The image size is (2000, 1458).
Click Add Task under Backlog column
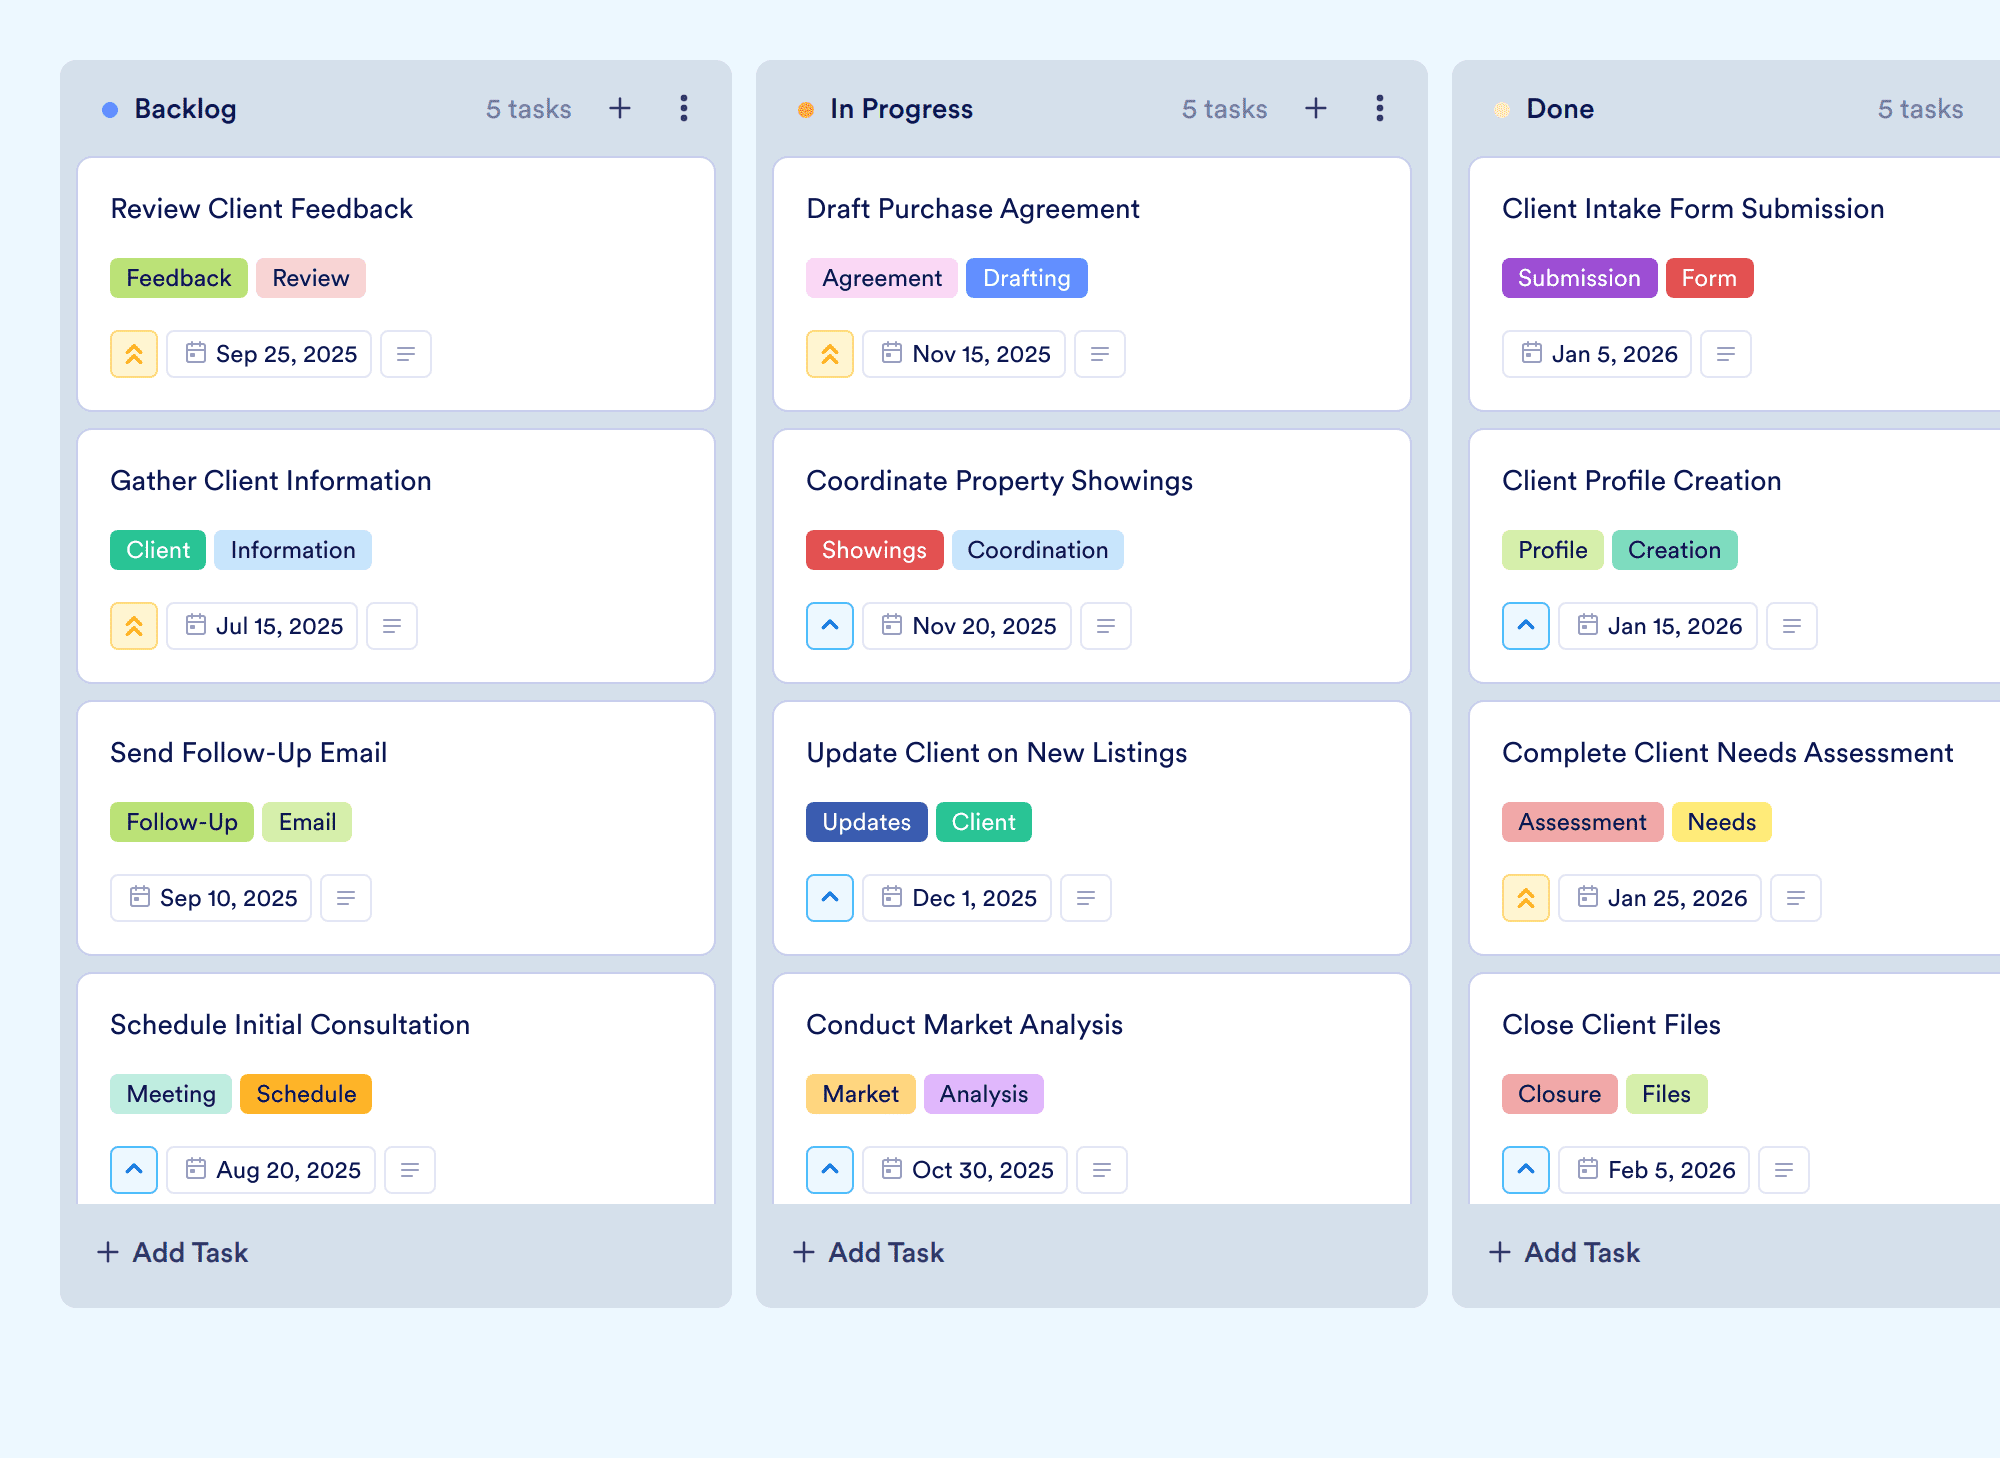[x=172, y=1252]
